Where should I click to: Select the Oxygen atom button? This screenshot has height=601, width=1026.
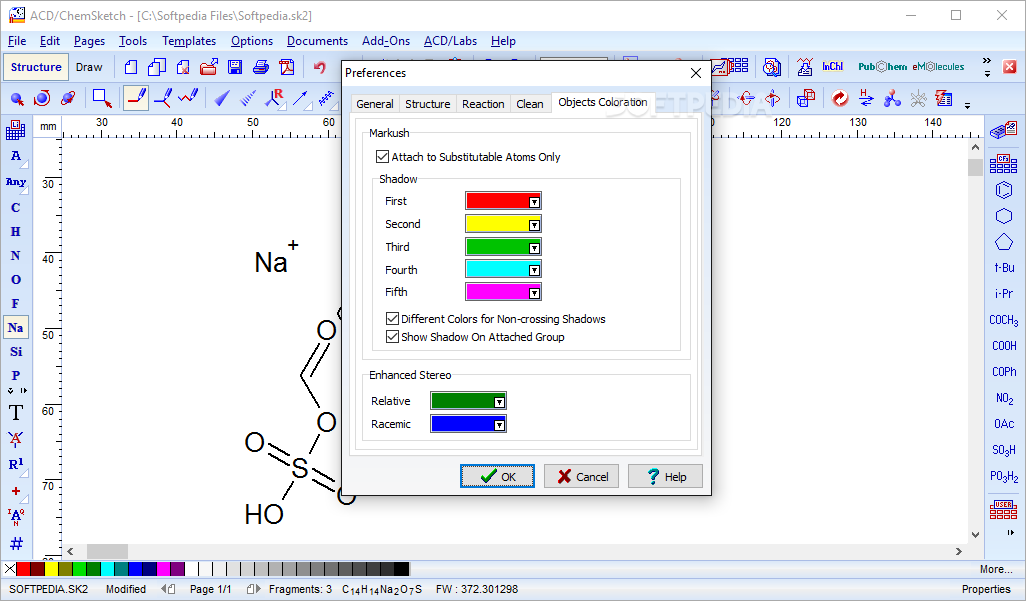coord(16,280)
